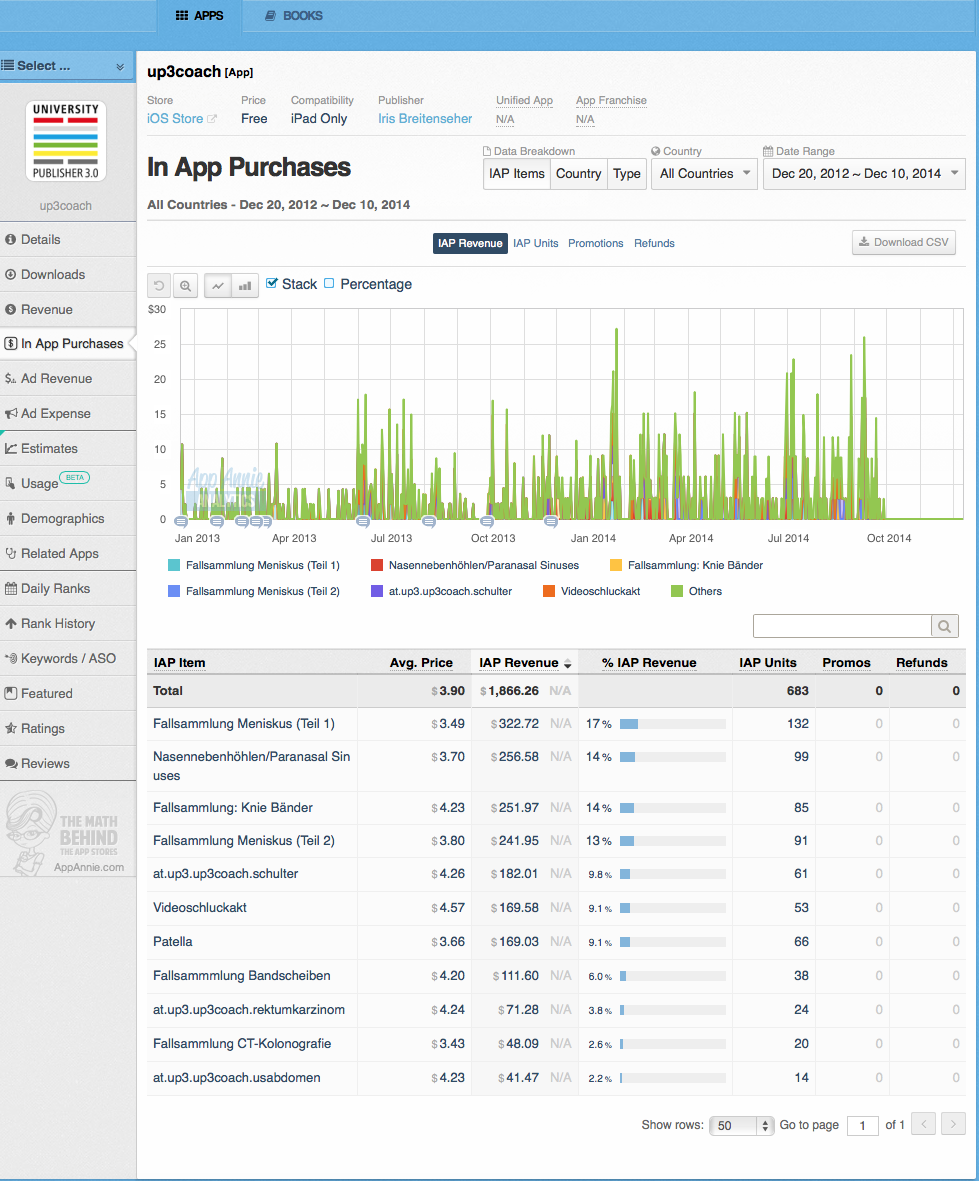Screen dimensions: 979x1181
Task: Switch to line chart view icon
Action: click(218, 285)
